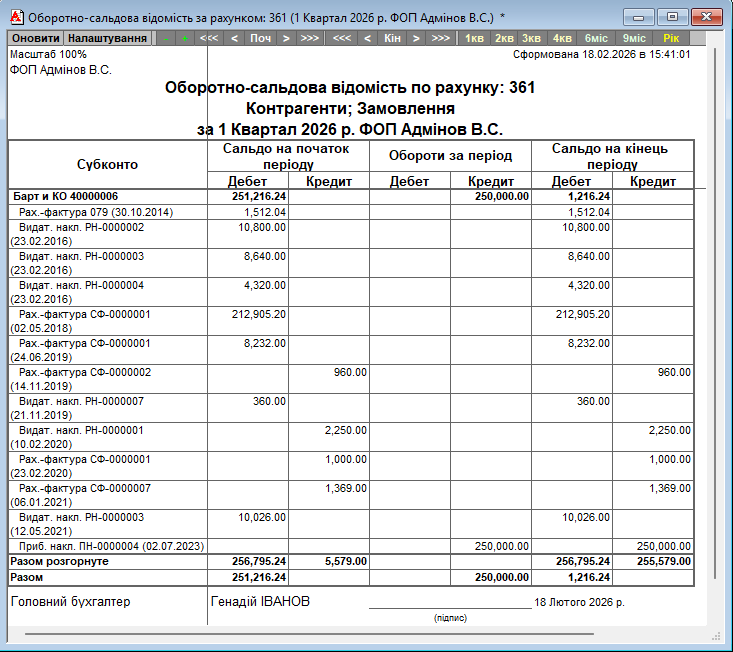Click the Оновити (refresh) button

(x=35, y=38)
